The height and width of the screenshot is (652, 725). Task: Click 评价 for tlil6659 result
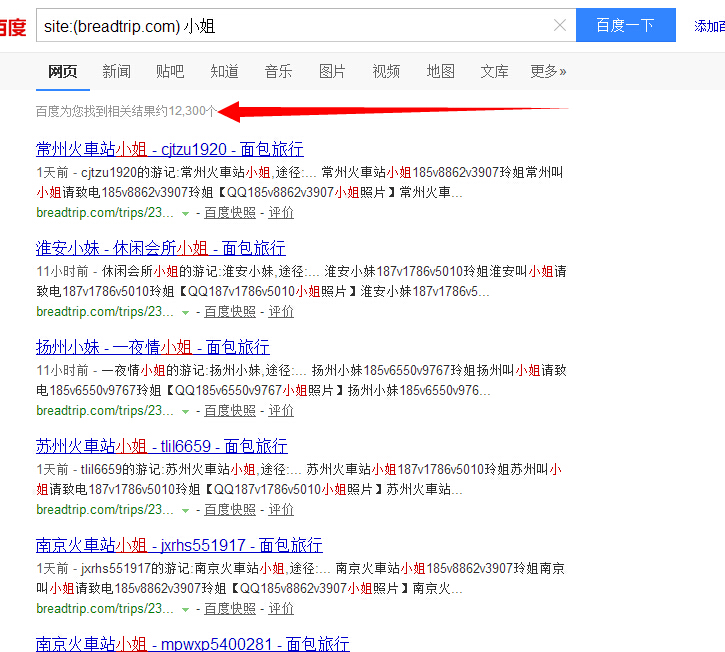[281, 510]
